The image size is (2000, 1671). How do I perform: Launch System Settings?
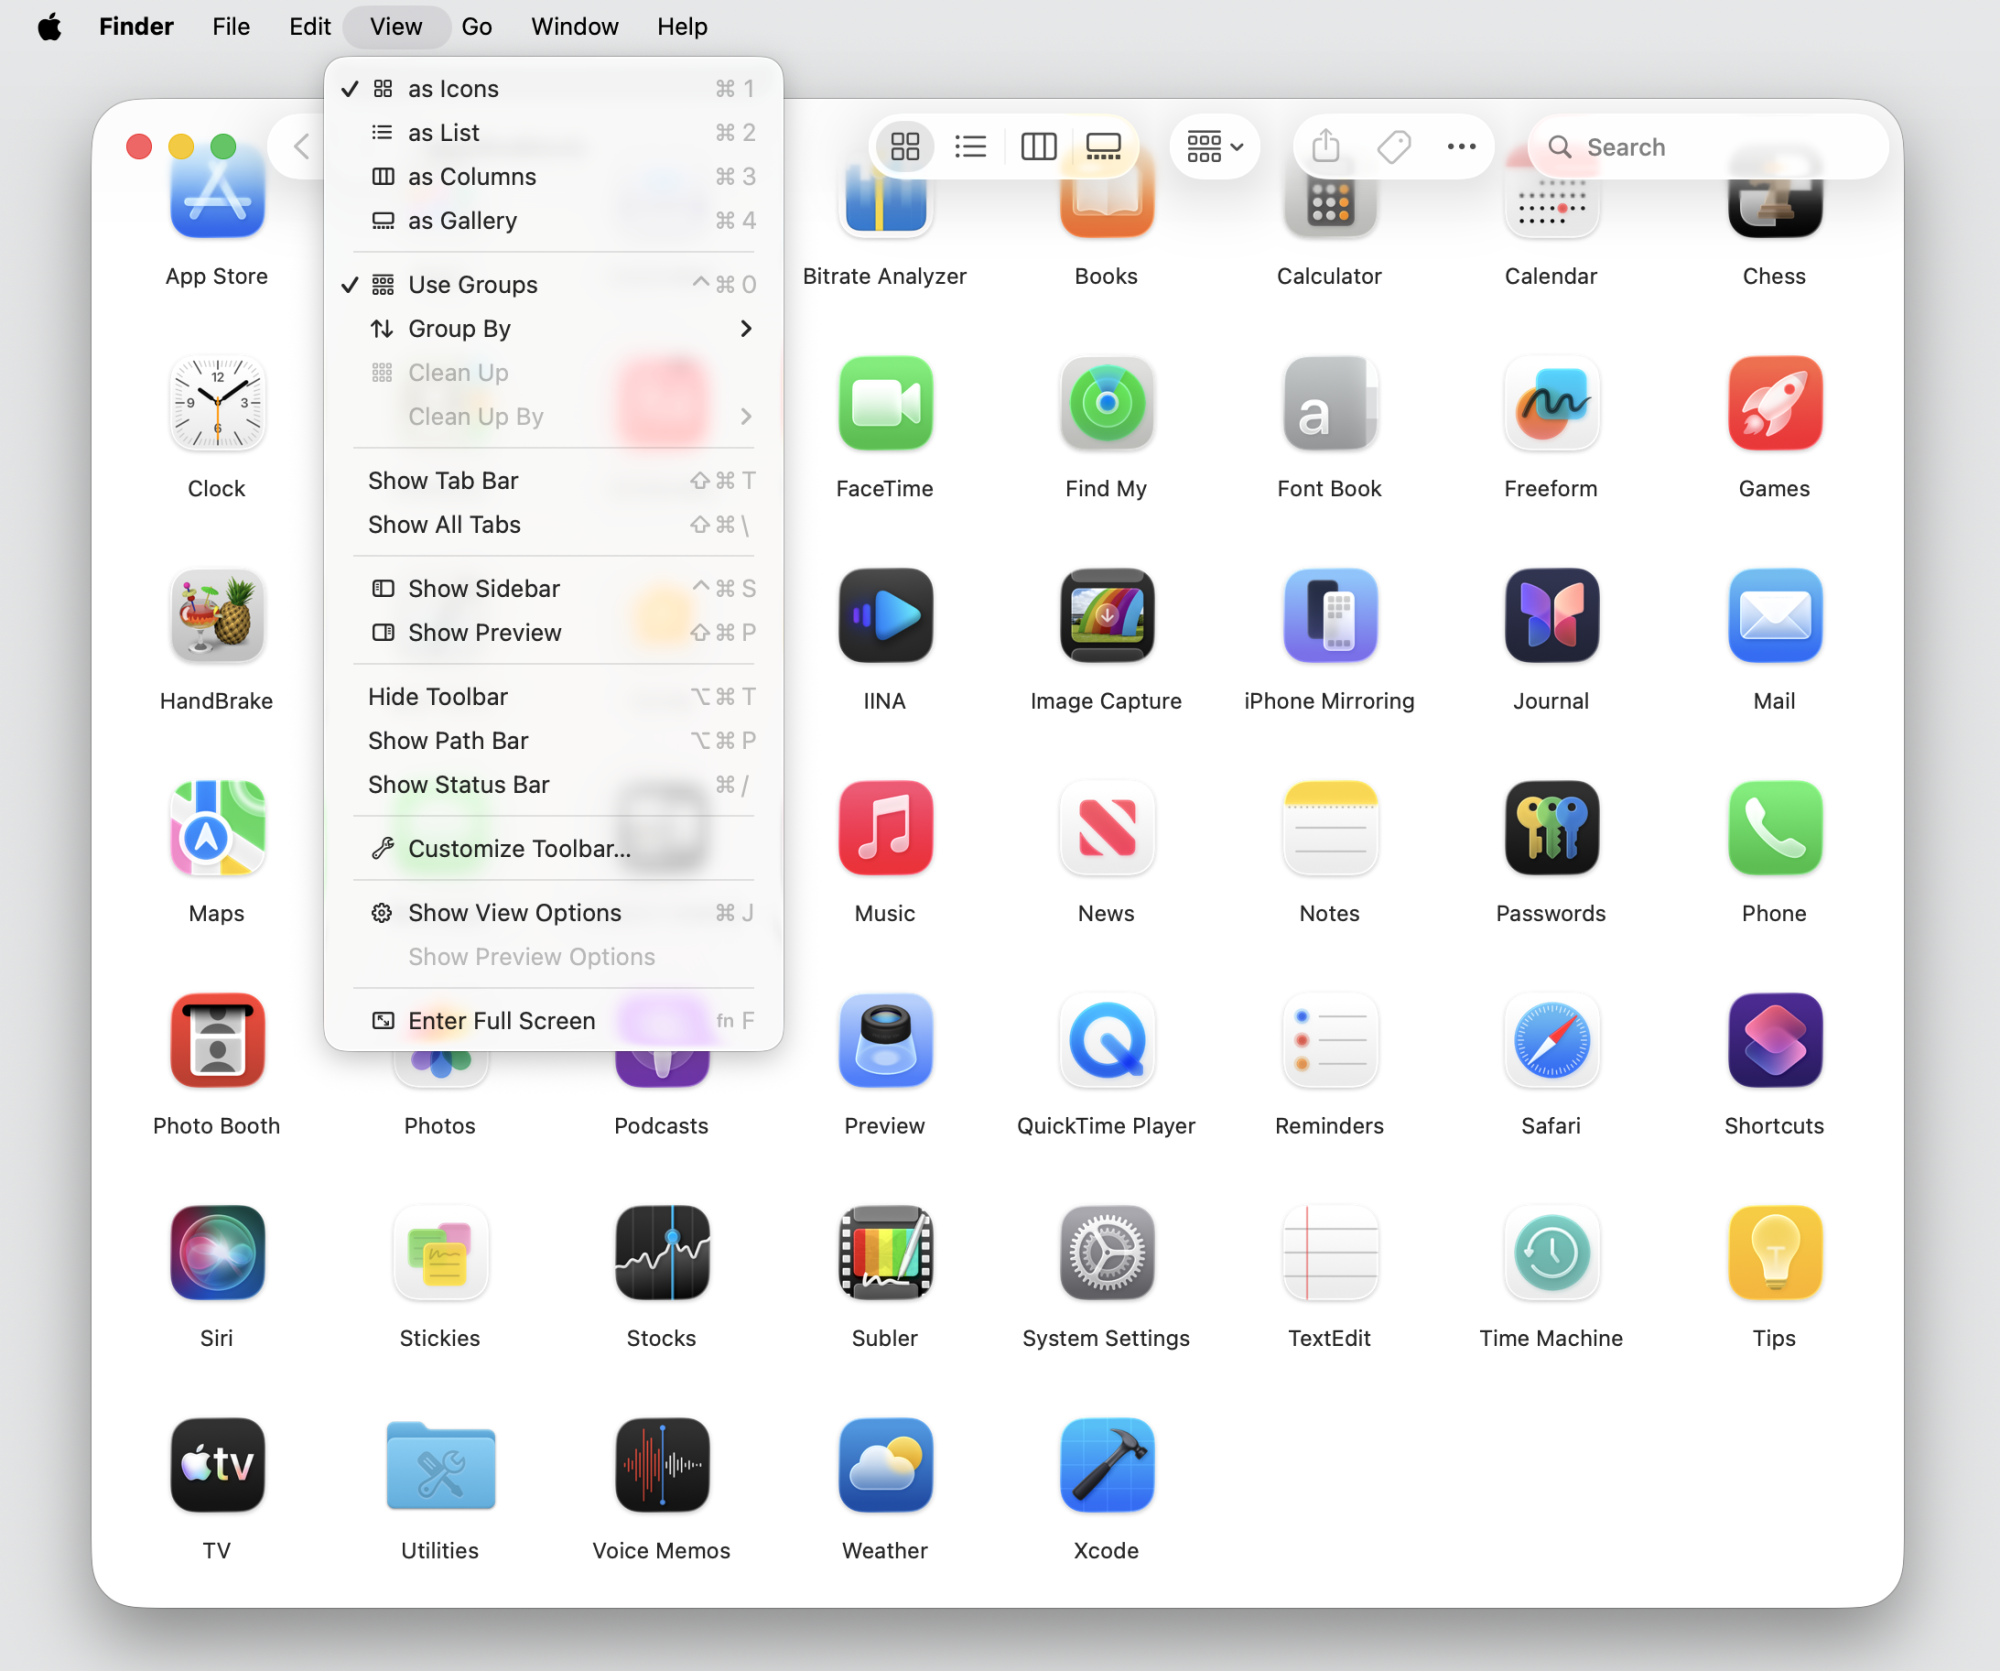(1105, 1253)
